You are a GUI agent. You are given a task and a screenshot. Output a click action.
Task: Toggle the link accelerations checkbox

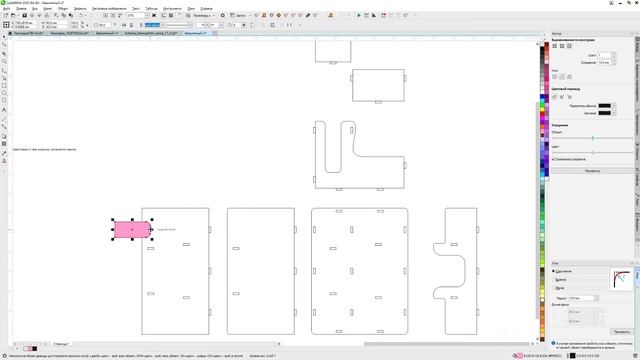pyautogui.click(x=554, y=159)
